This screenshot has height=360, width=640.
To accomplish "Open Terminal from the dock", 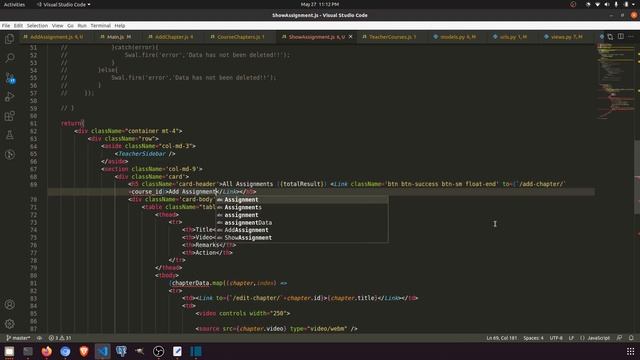I will click(x=28, y=351).
